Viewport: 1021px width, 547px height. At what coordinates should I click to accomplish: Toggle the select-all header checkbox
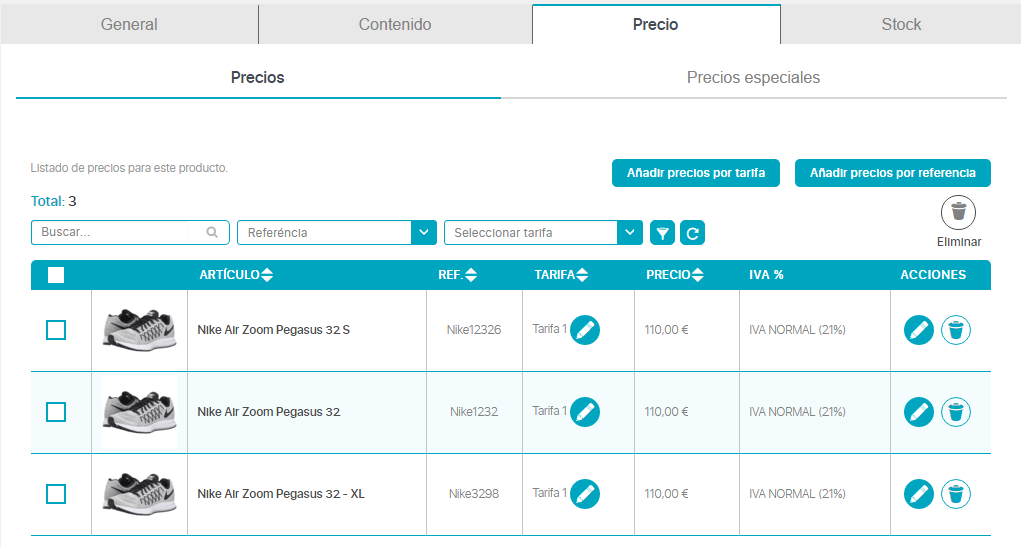coord(56,275)
